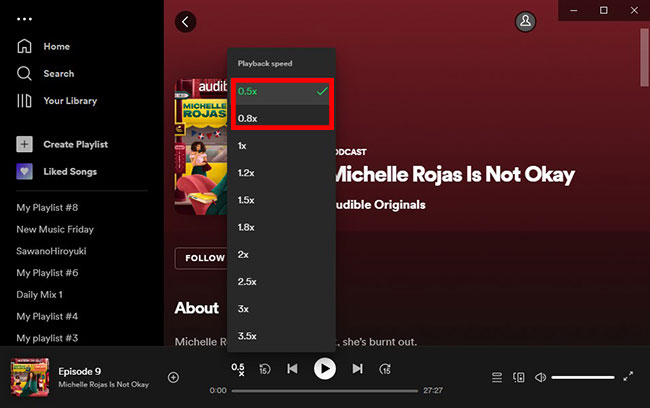Select 2.5x playback speed
This screenshot has width=650, height=408.
[281, 282]
